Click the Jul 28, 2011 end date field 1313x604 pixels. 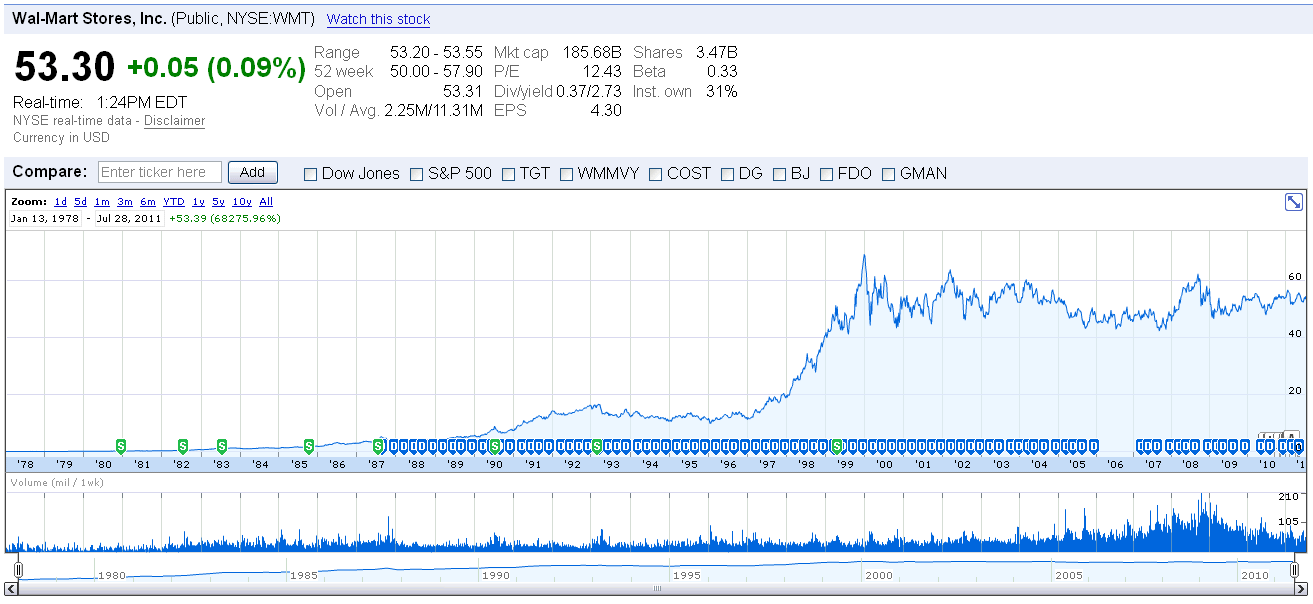(130, 217)
